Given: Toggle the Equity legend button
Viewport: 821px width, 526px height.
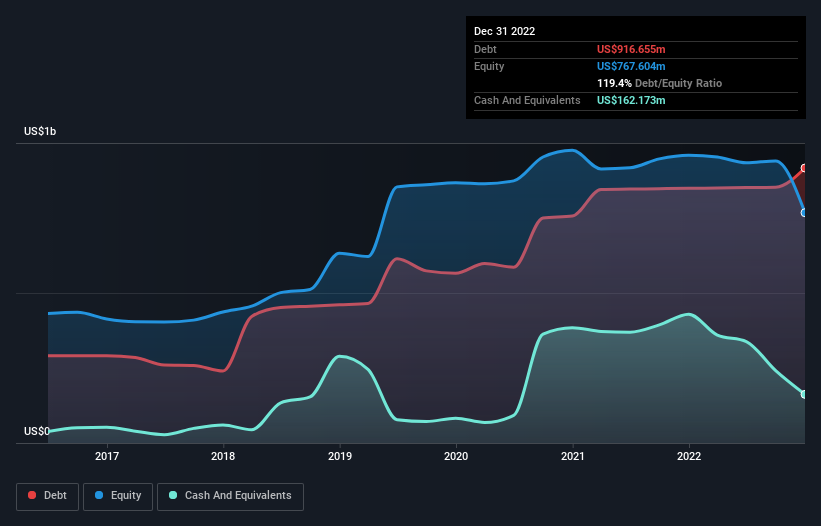Looking at the screenshot, I should pyautogui.click(x=118, y=496).
